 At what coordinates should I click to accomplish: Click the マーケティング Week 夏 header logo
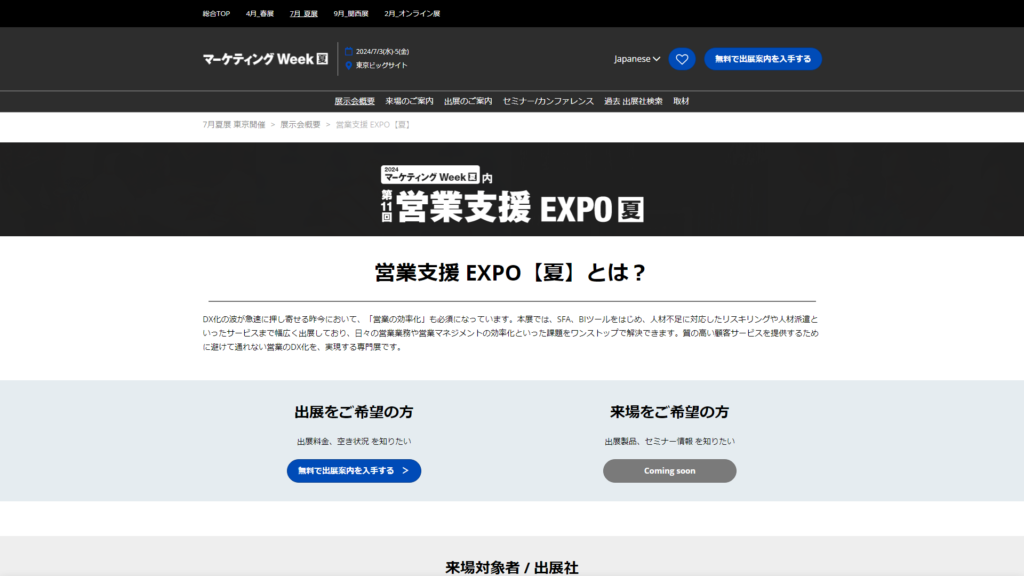(x=265, y=59)
